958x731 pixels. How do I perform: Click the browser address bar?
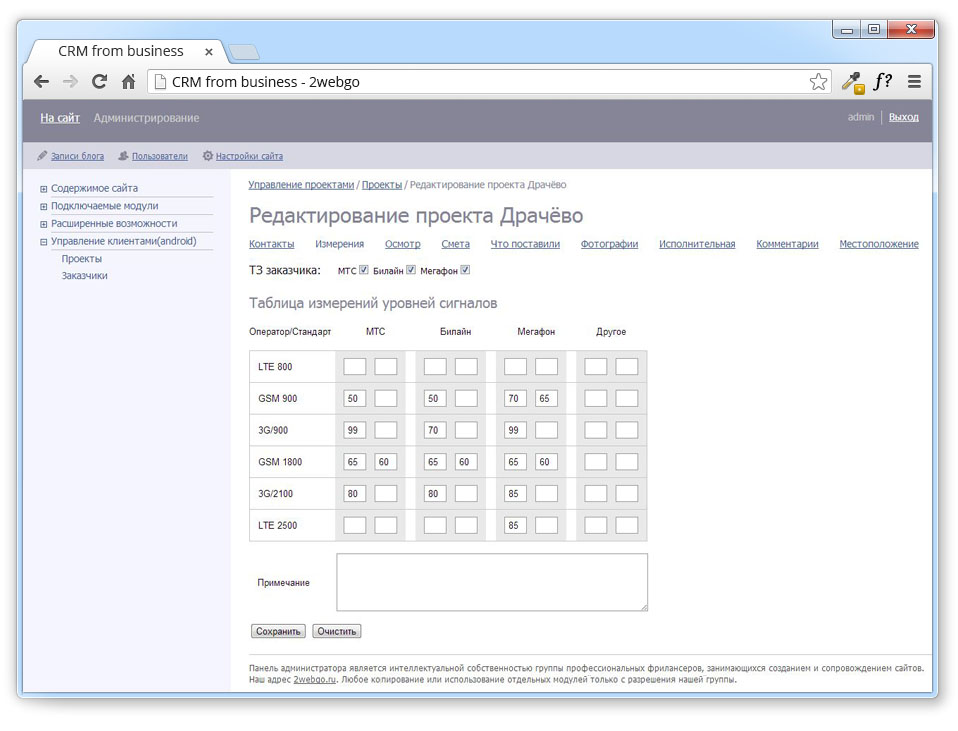point(489,82)
